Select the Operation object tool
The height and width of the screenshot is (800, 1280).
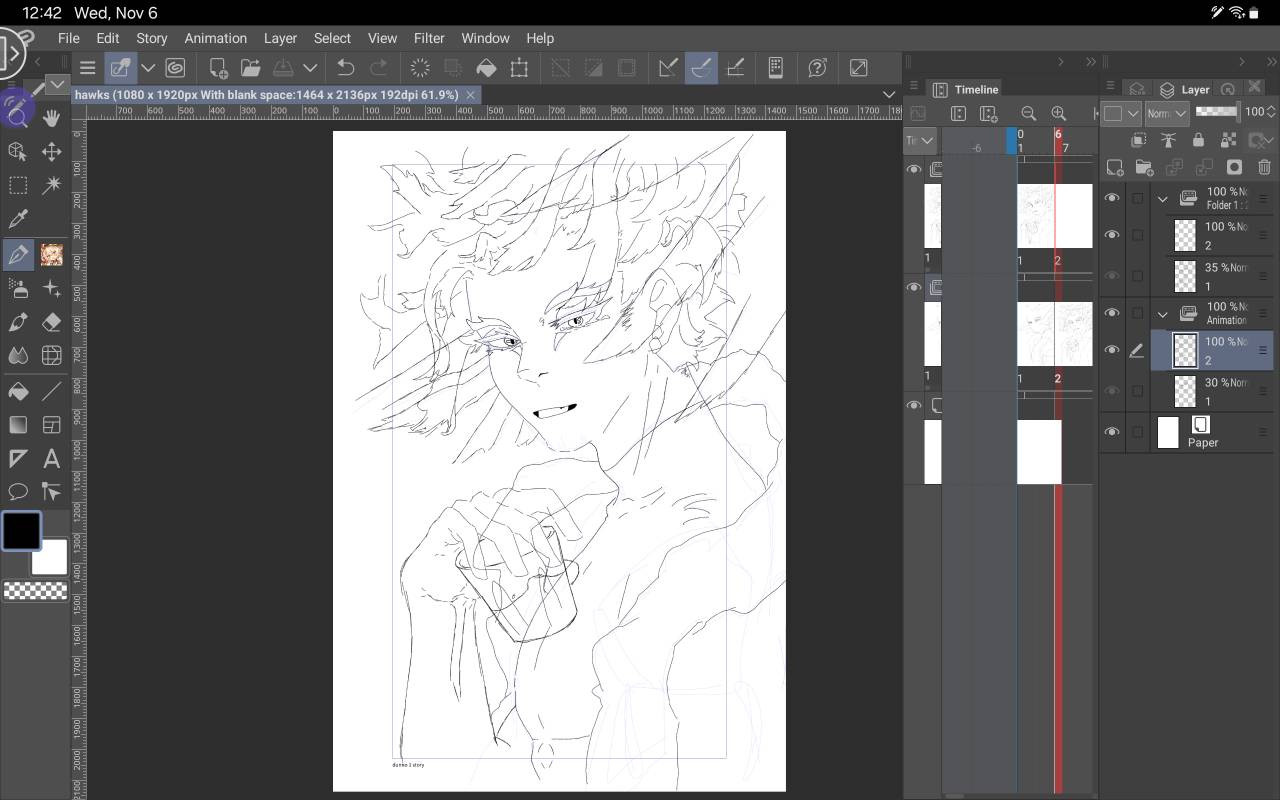tap(18, 152)
